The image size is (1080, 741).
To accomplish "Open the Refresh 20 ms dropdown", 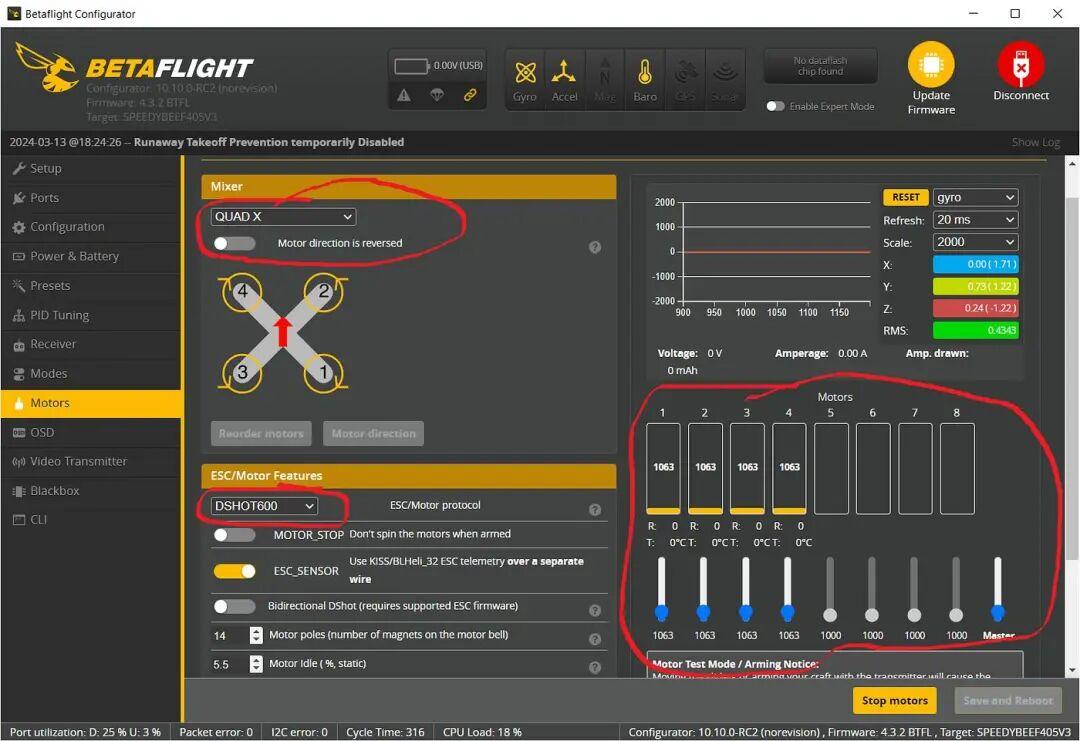I will tap(975, 220).
